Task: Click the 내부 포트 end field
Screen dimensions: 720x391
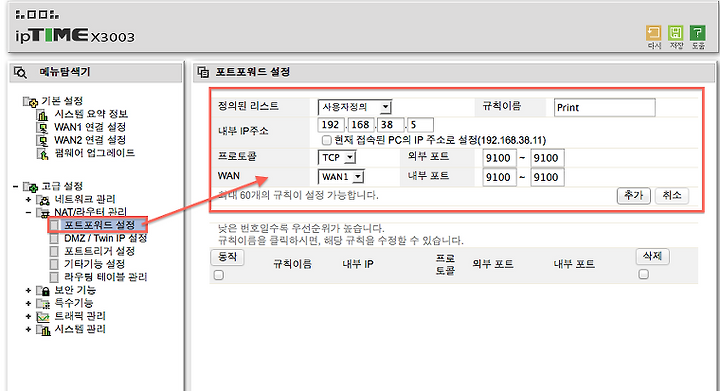Action: [x=547, y=177]
